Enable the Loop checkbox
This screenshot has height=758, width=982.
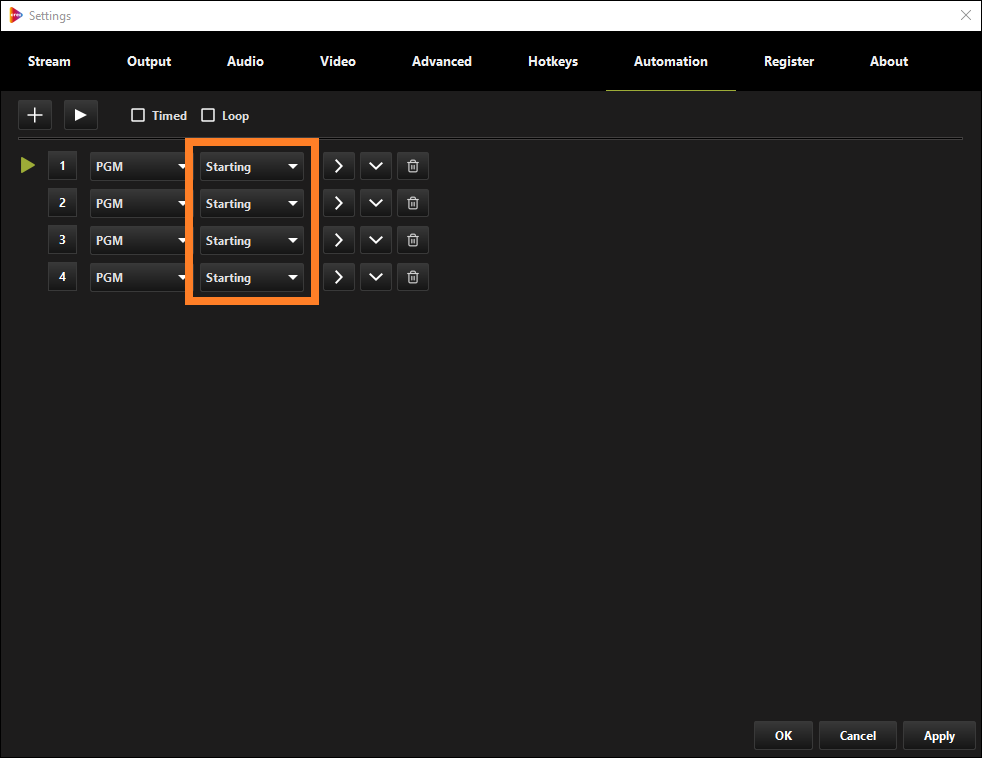207,115
